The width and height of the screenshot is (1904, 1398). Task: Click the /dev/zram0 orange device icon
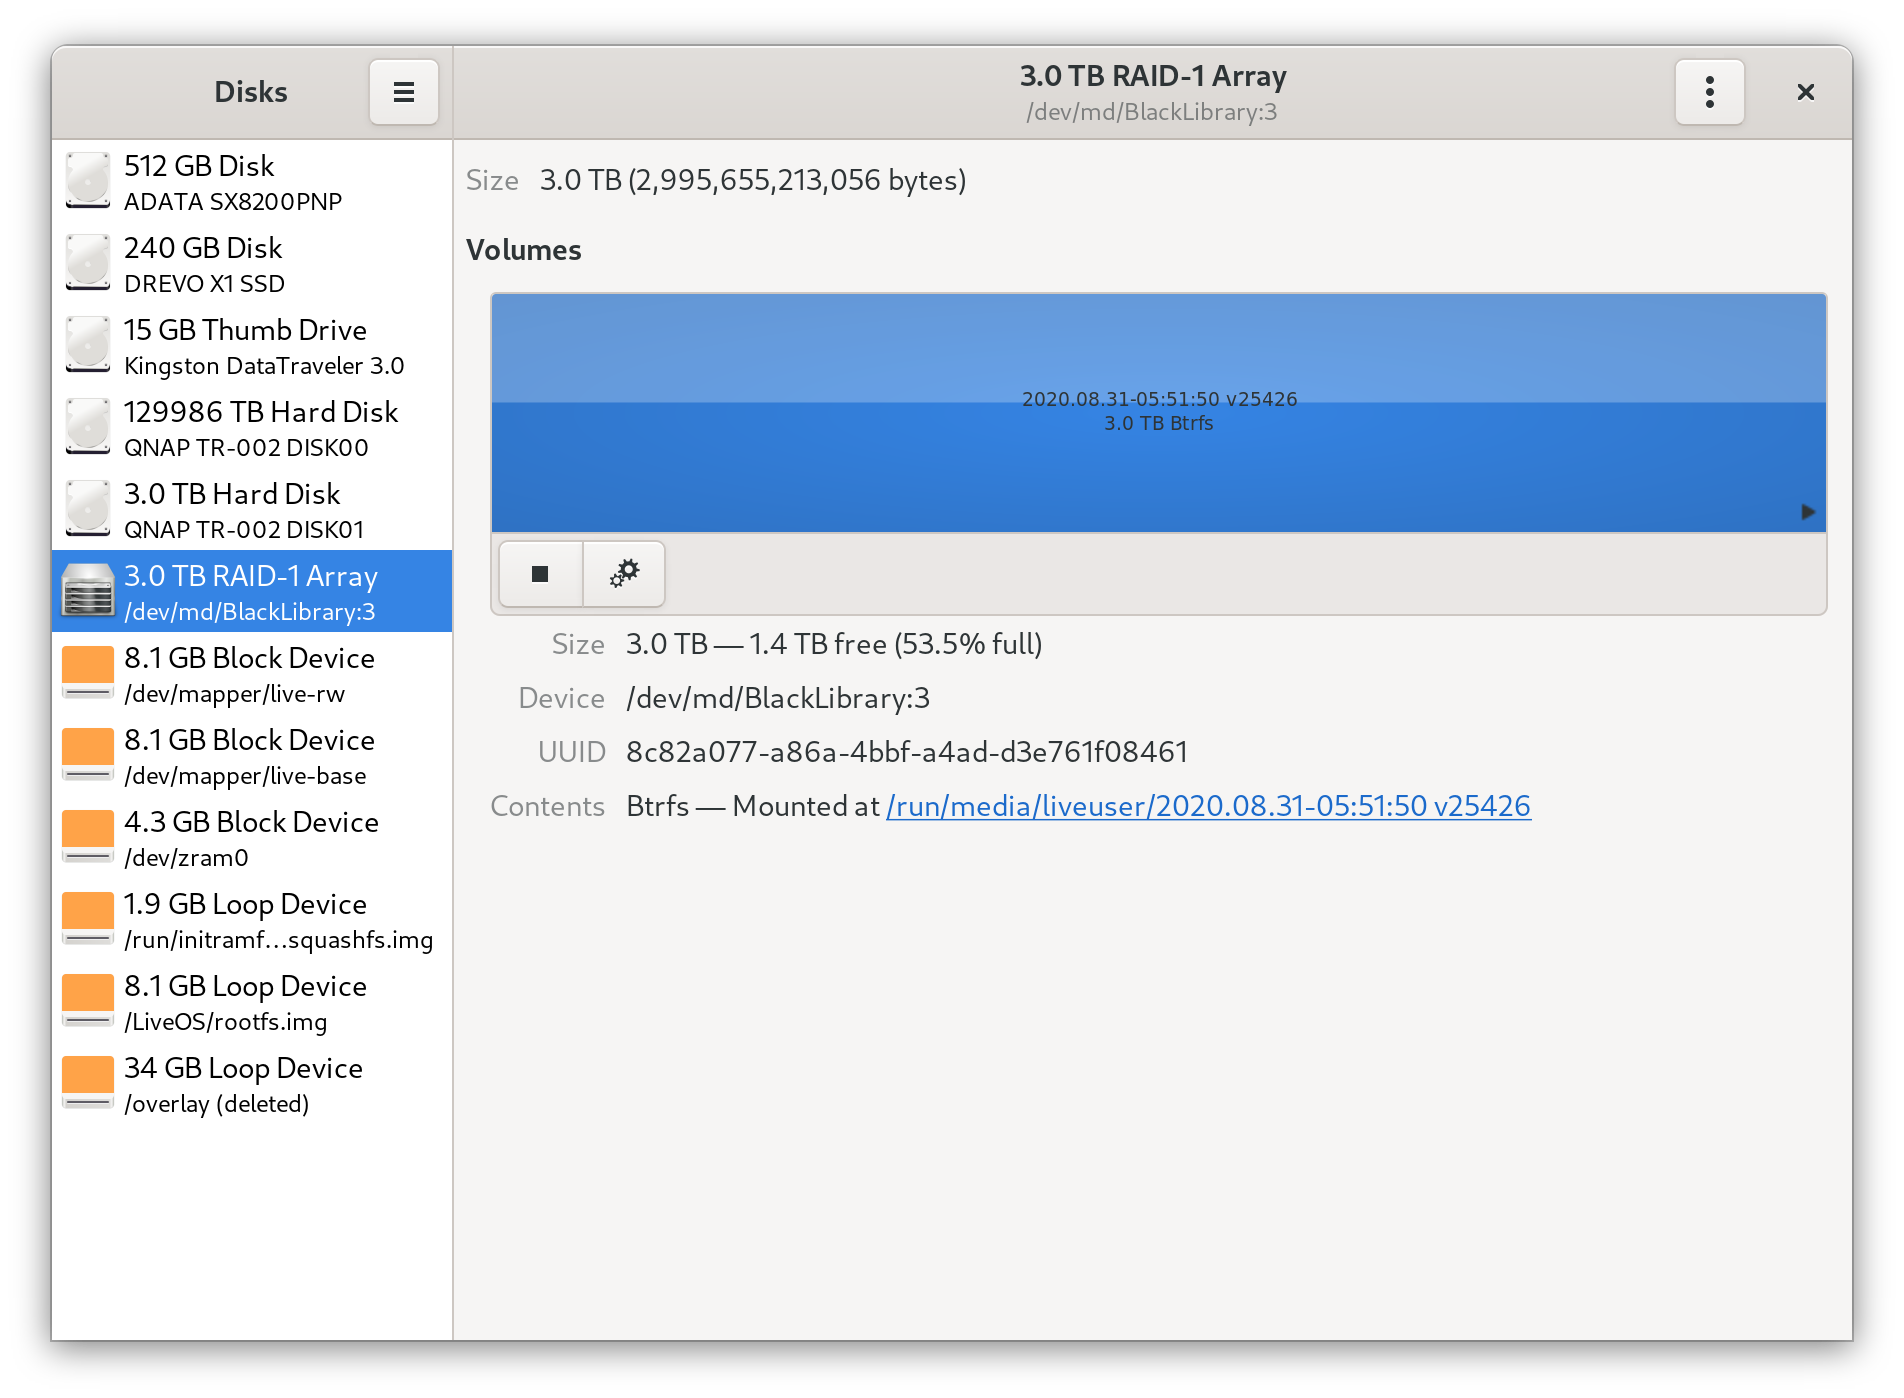(x=88, y=837)
